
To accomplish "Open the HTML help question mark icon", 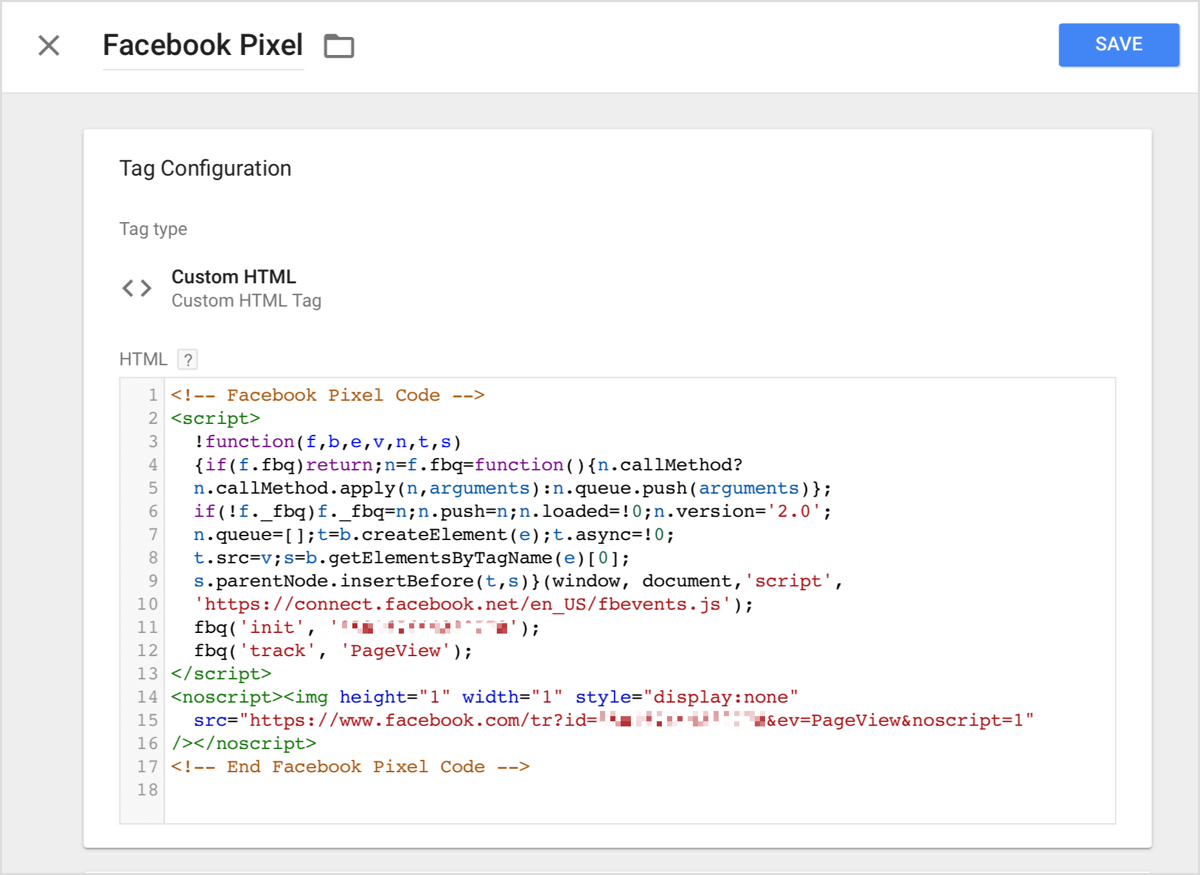I will tap(187, 360).
